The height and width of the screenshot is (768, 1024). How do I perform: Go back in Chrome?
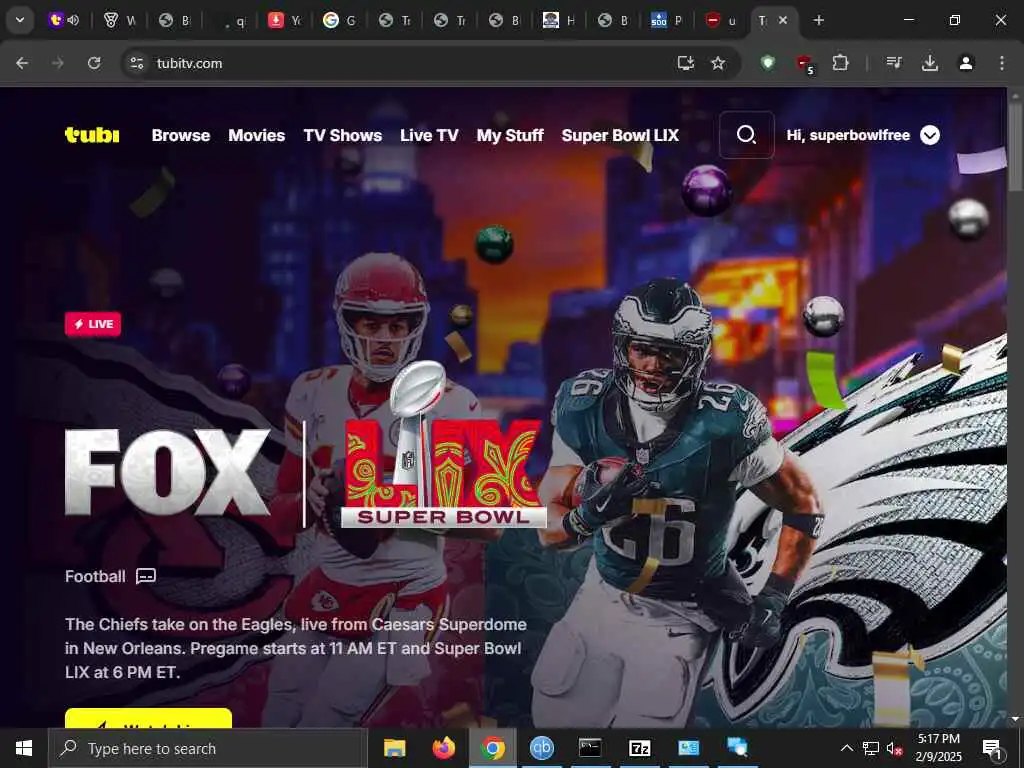coord(22,63)
